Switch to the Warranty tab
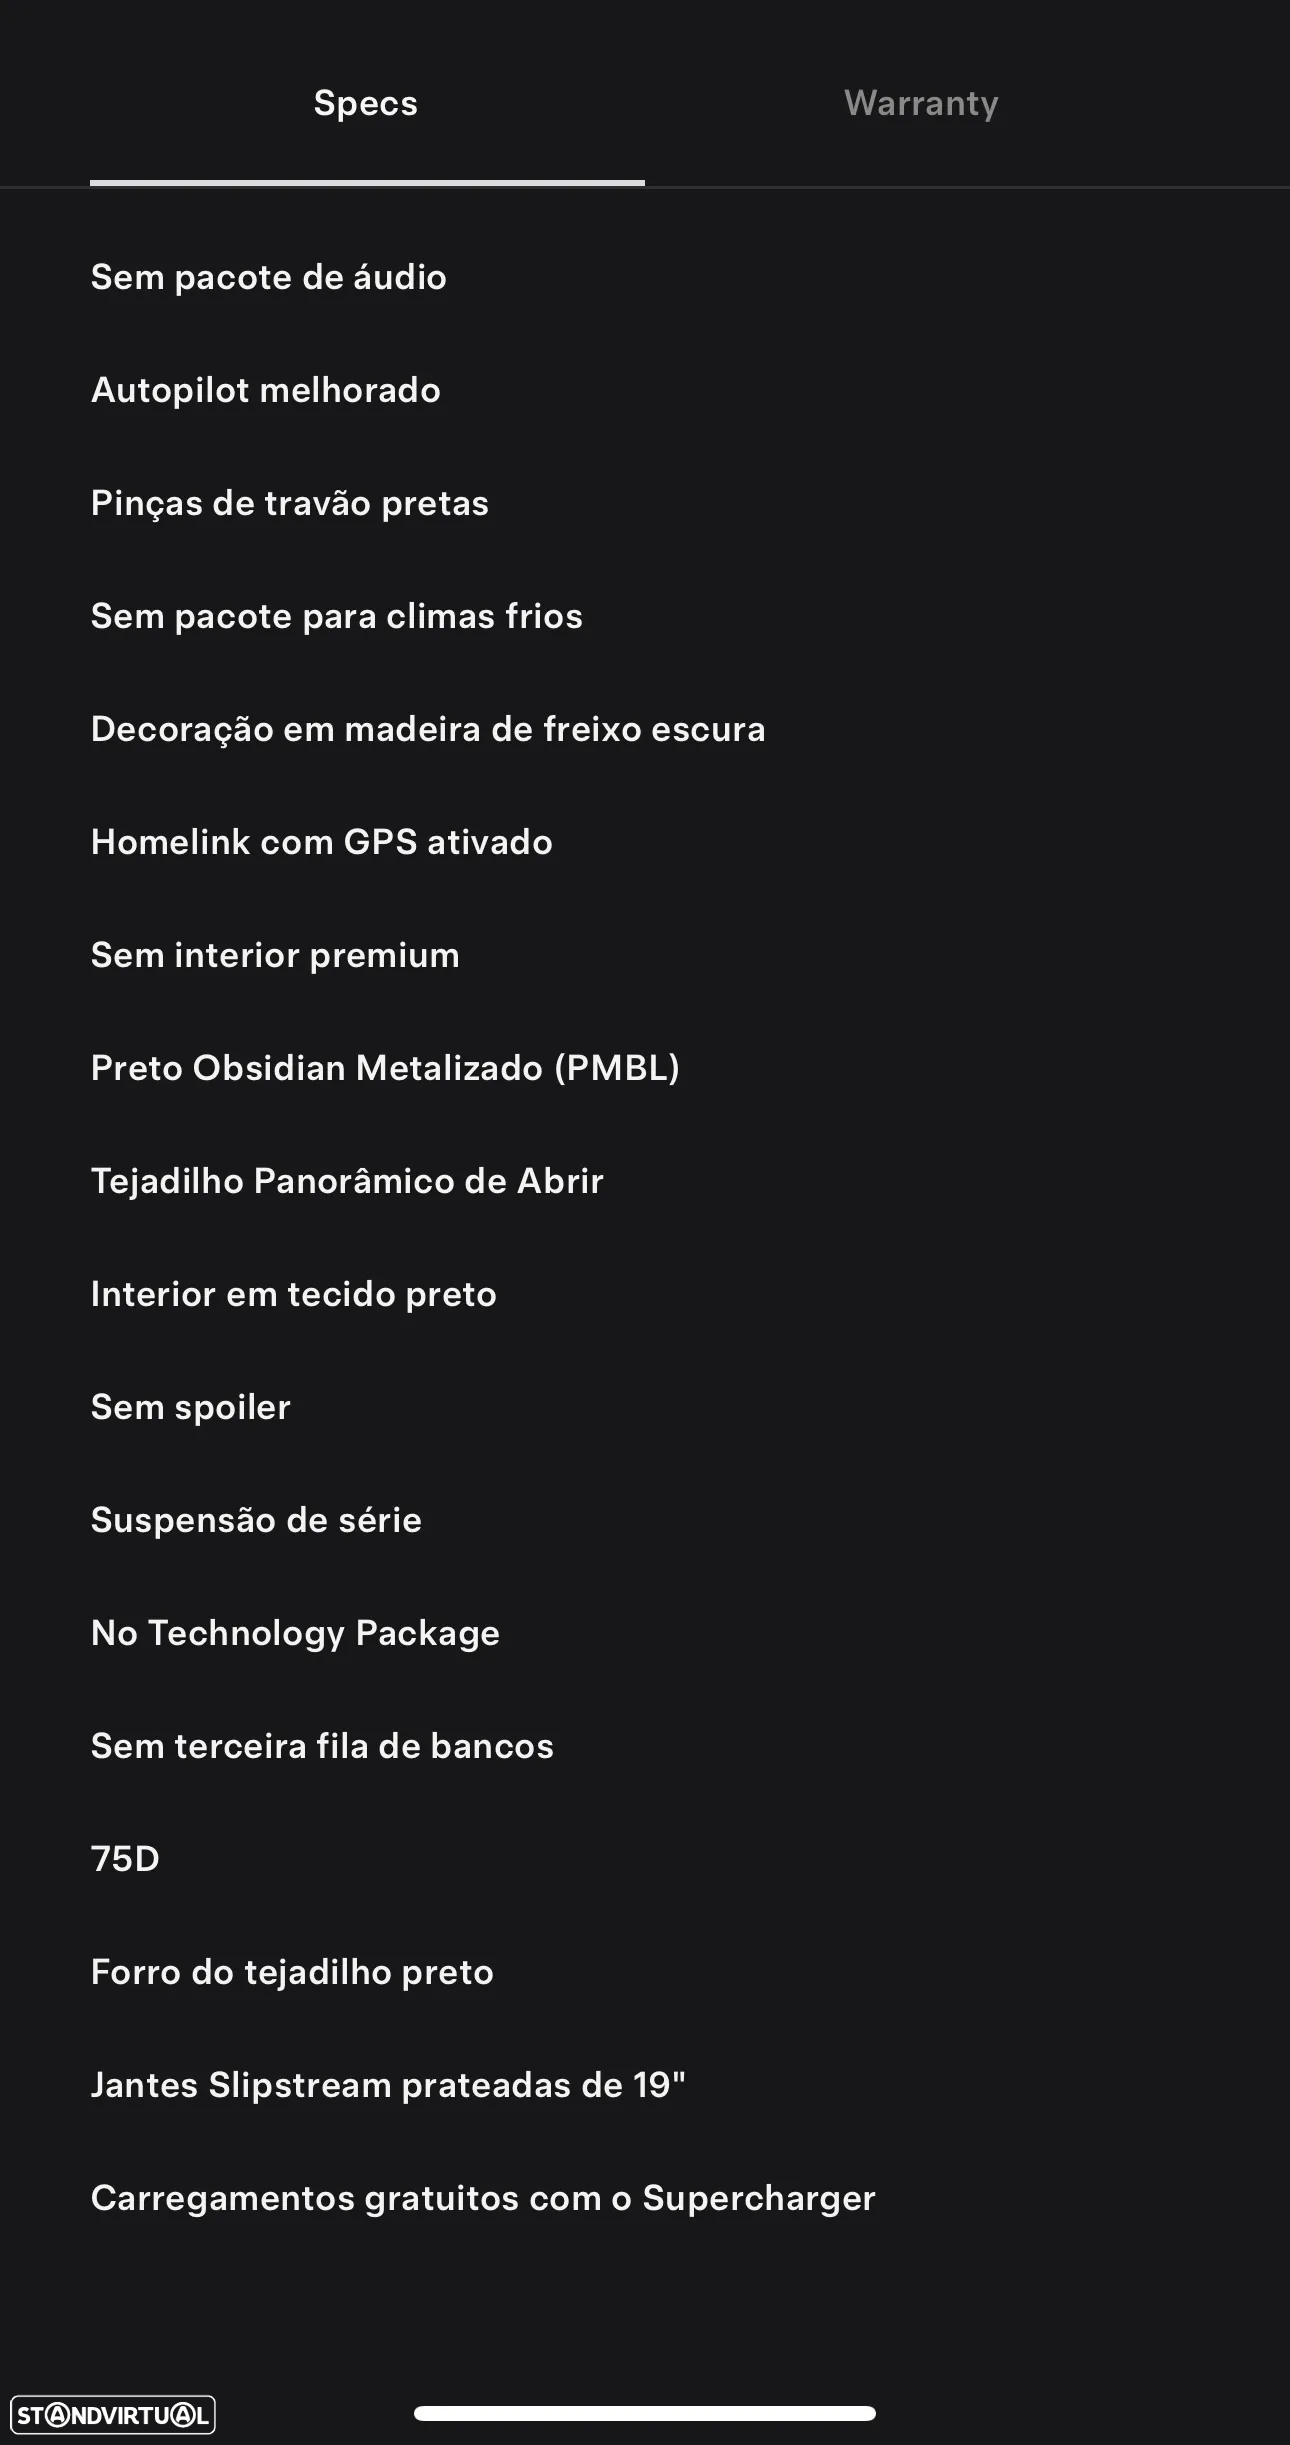1290x2445 pixels. click(921, 104)
